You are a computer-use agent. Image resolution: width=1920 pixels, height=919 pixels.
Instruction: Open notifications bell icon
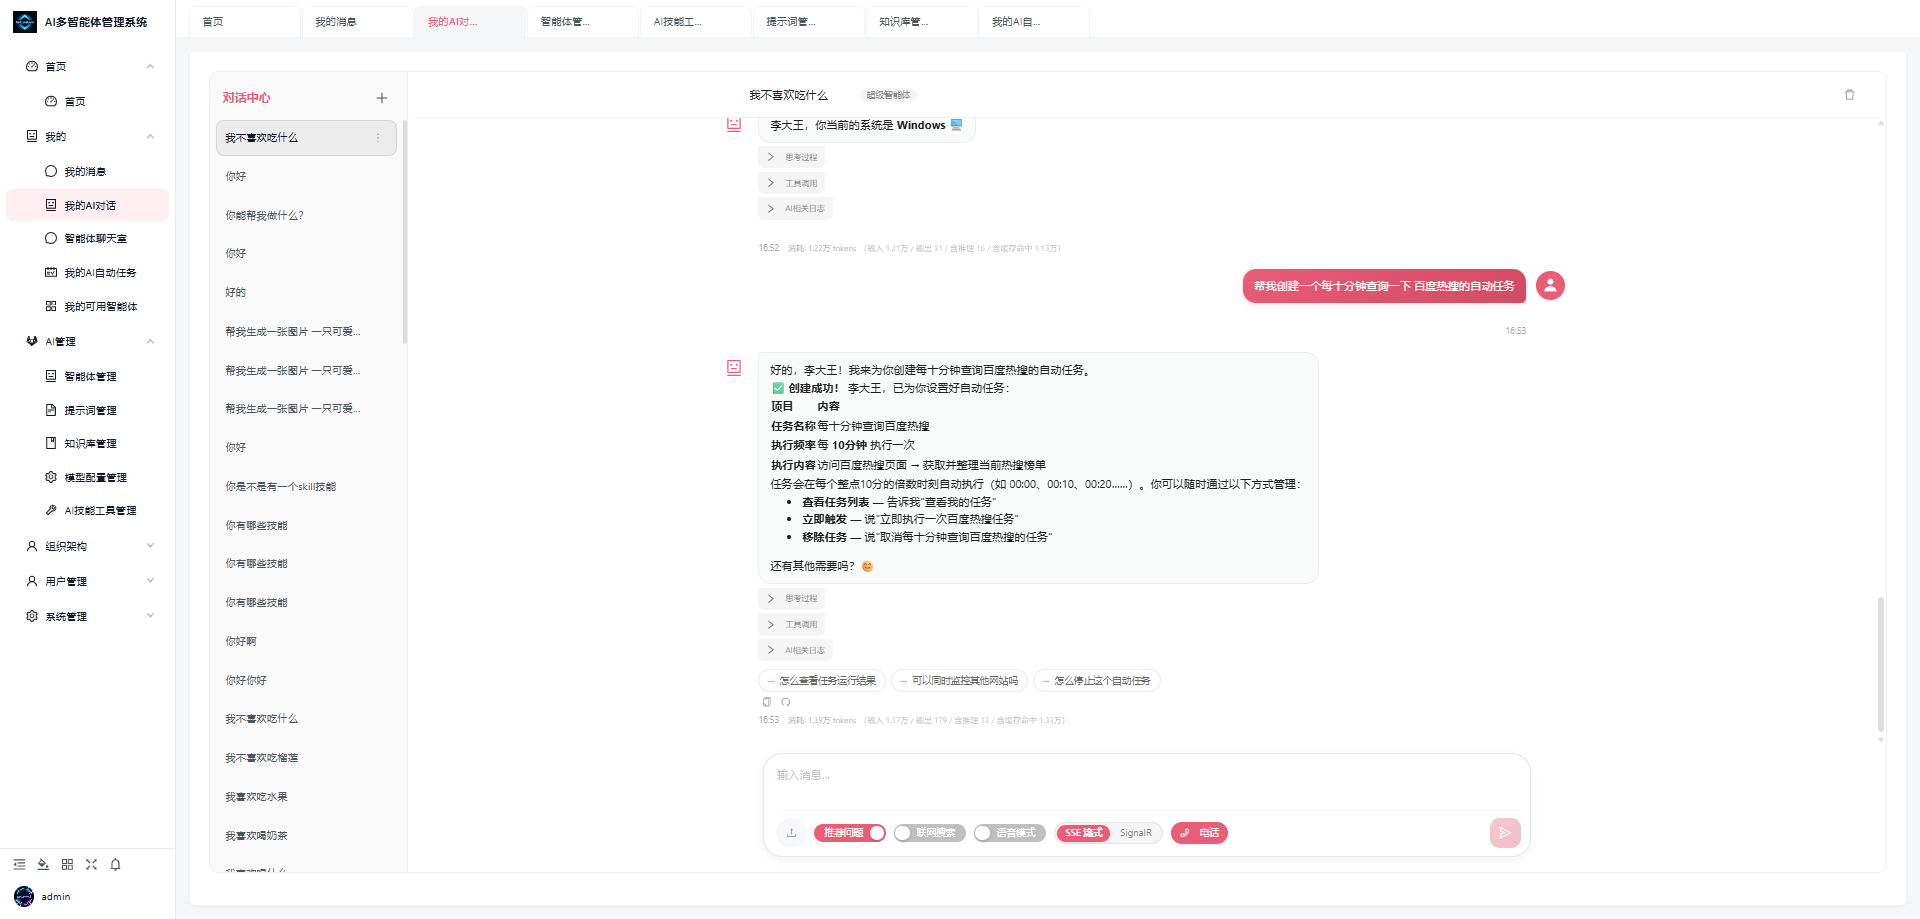point(115,864)
